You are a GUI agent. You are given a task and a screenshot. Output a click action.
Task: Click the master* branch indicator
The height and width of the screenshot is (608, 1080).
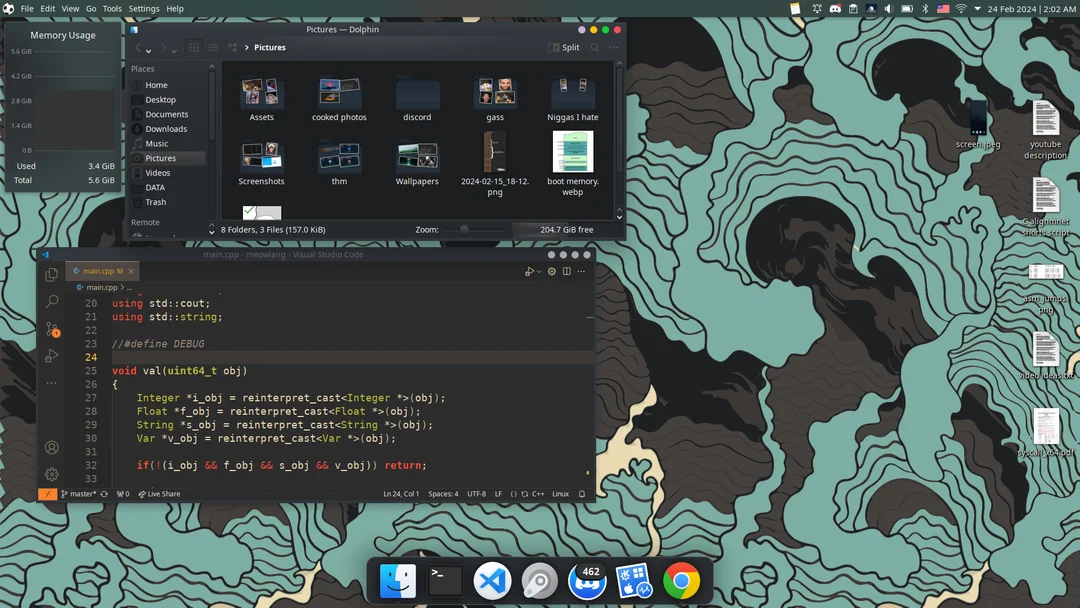click(78, 493)
